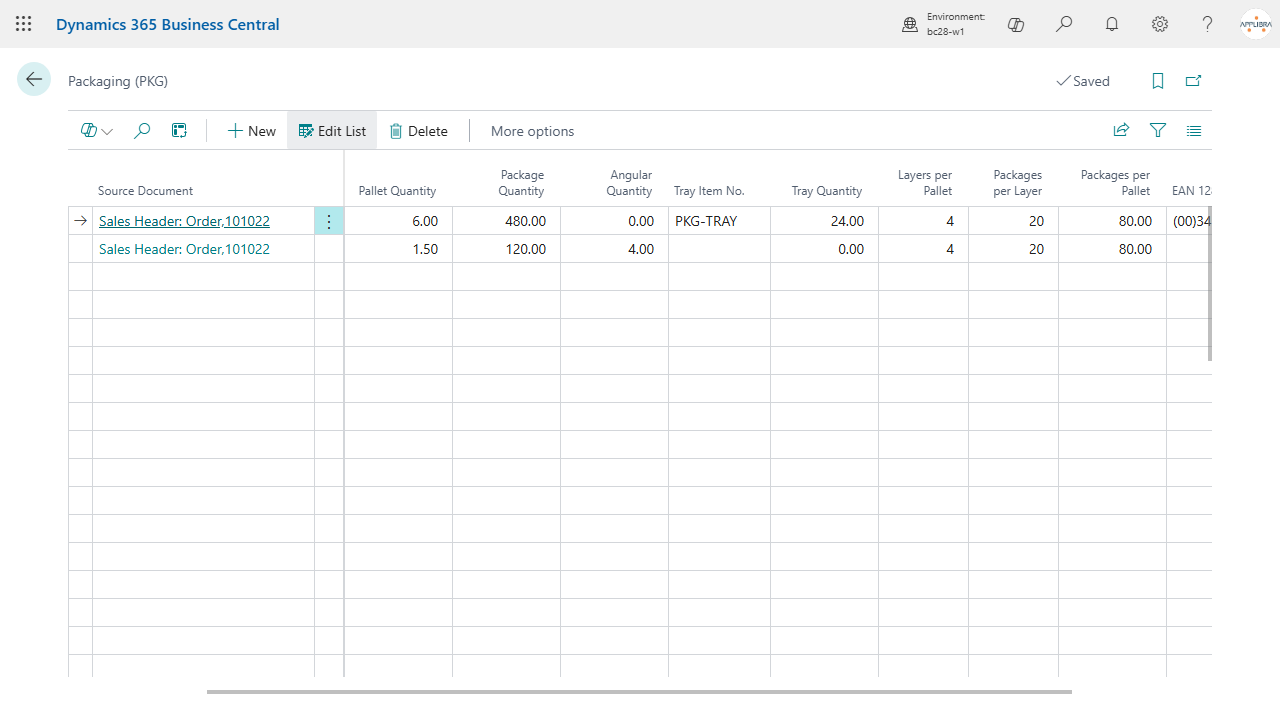This screenshot has width=1280, height=720.
Task: Open the first Sales Header: Order,101022 link
Action: point(184,221)
